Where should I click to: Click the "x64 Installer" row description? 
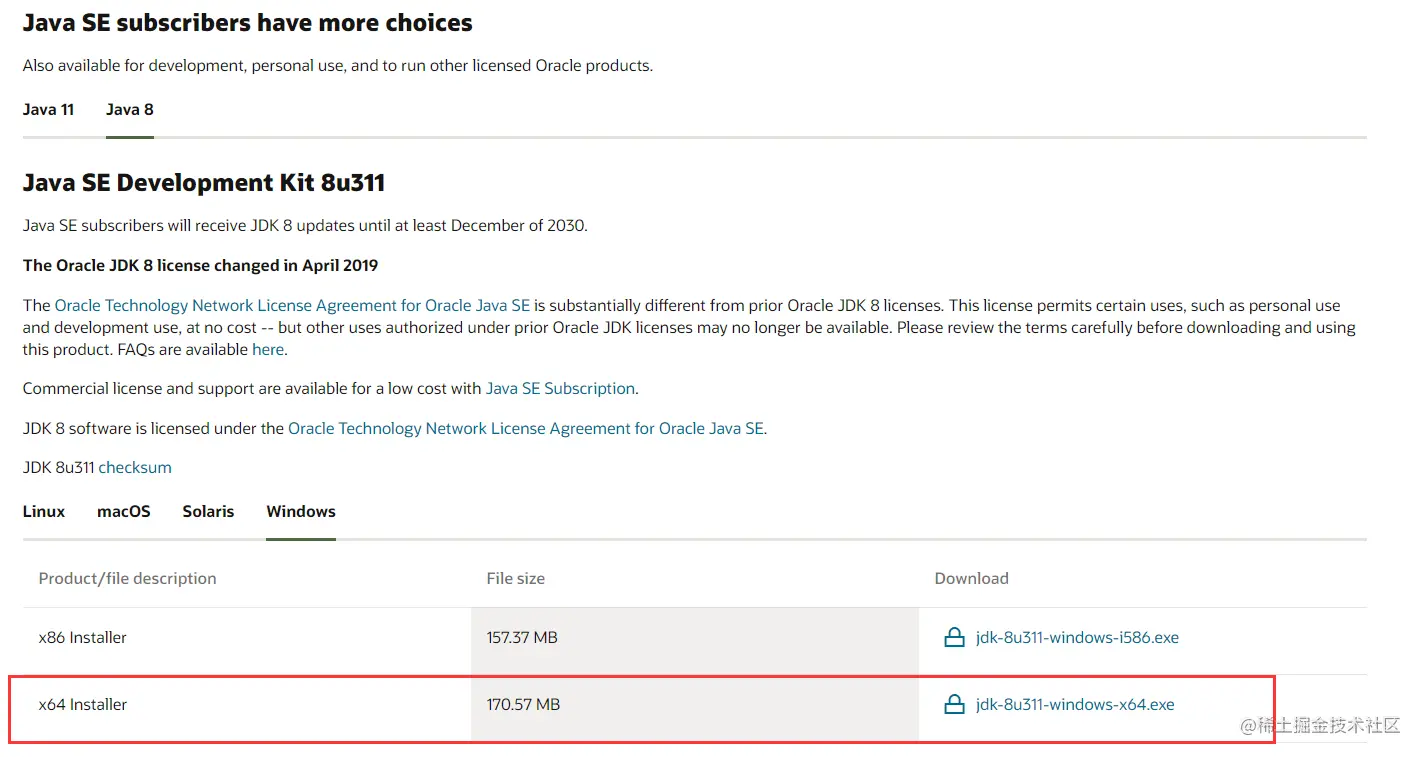[83, 705]
